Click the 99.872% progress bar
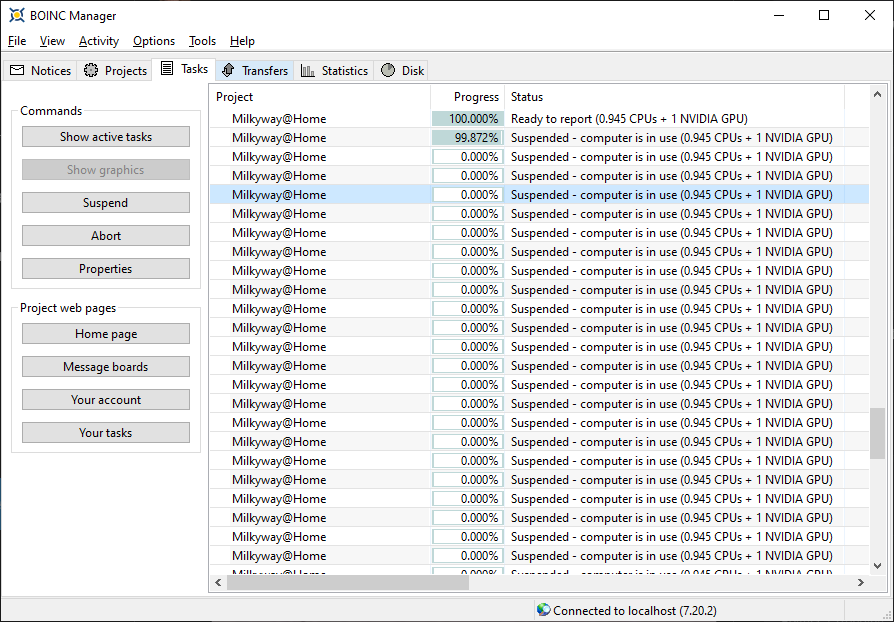Image resolution: width=894 pixels, height=622 pixels. tap(468, 137)
